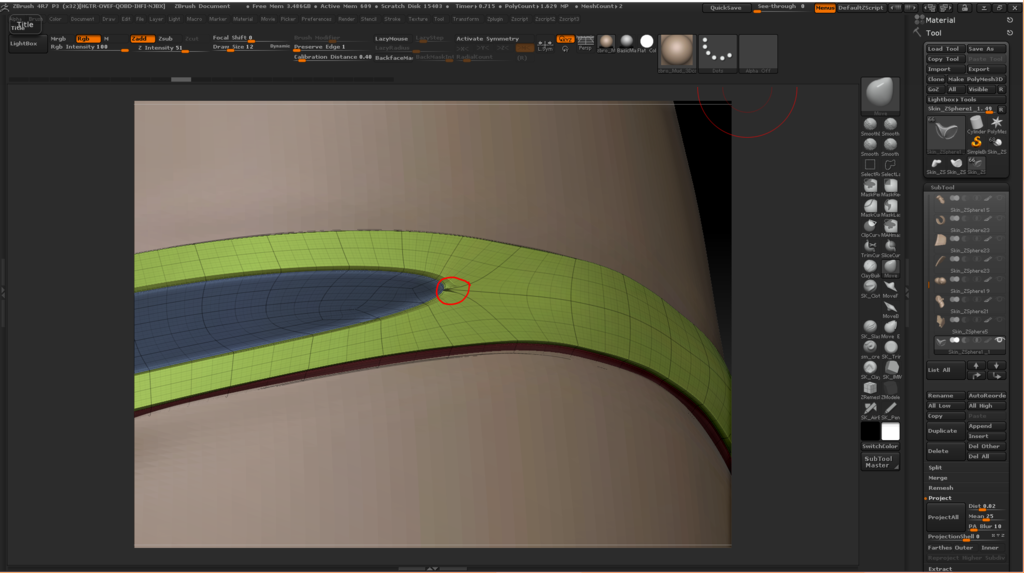This screenshot has width=1024, height=573.
Task: Select the ClayBuildup brush icon
Action: click(870, 267)
